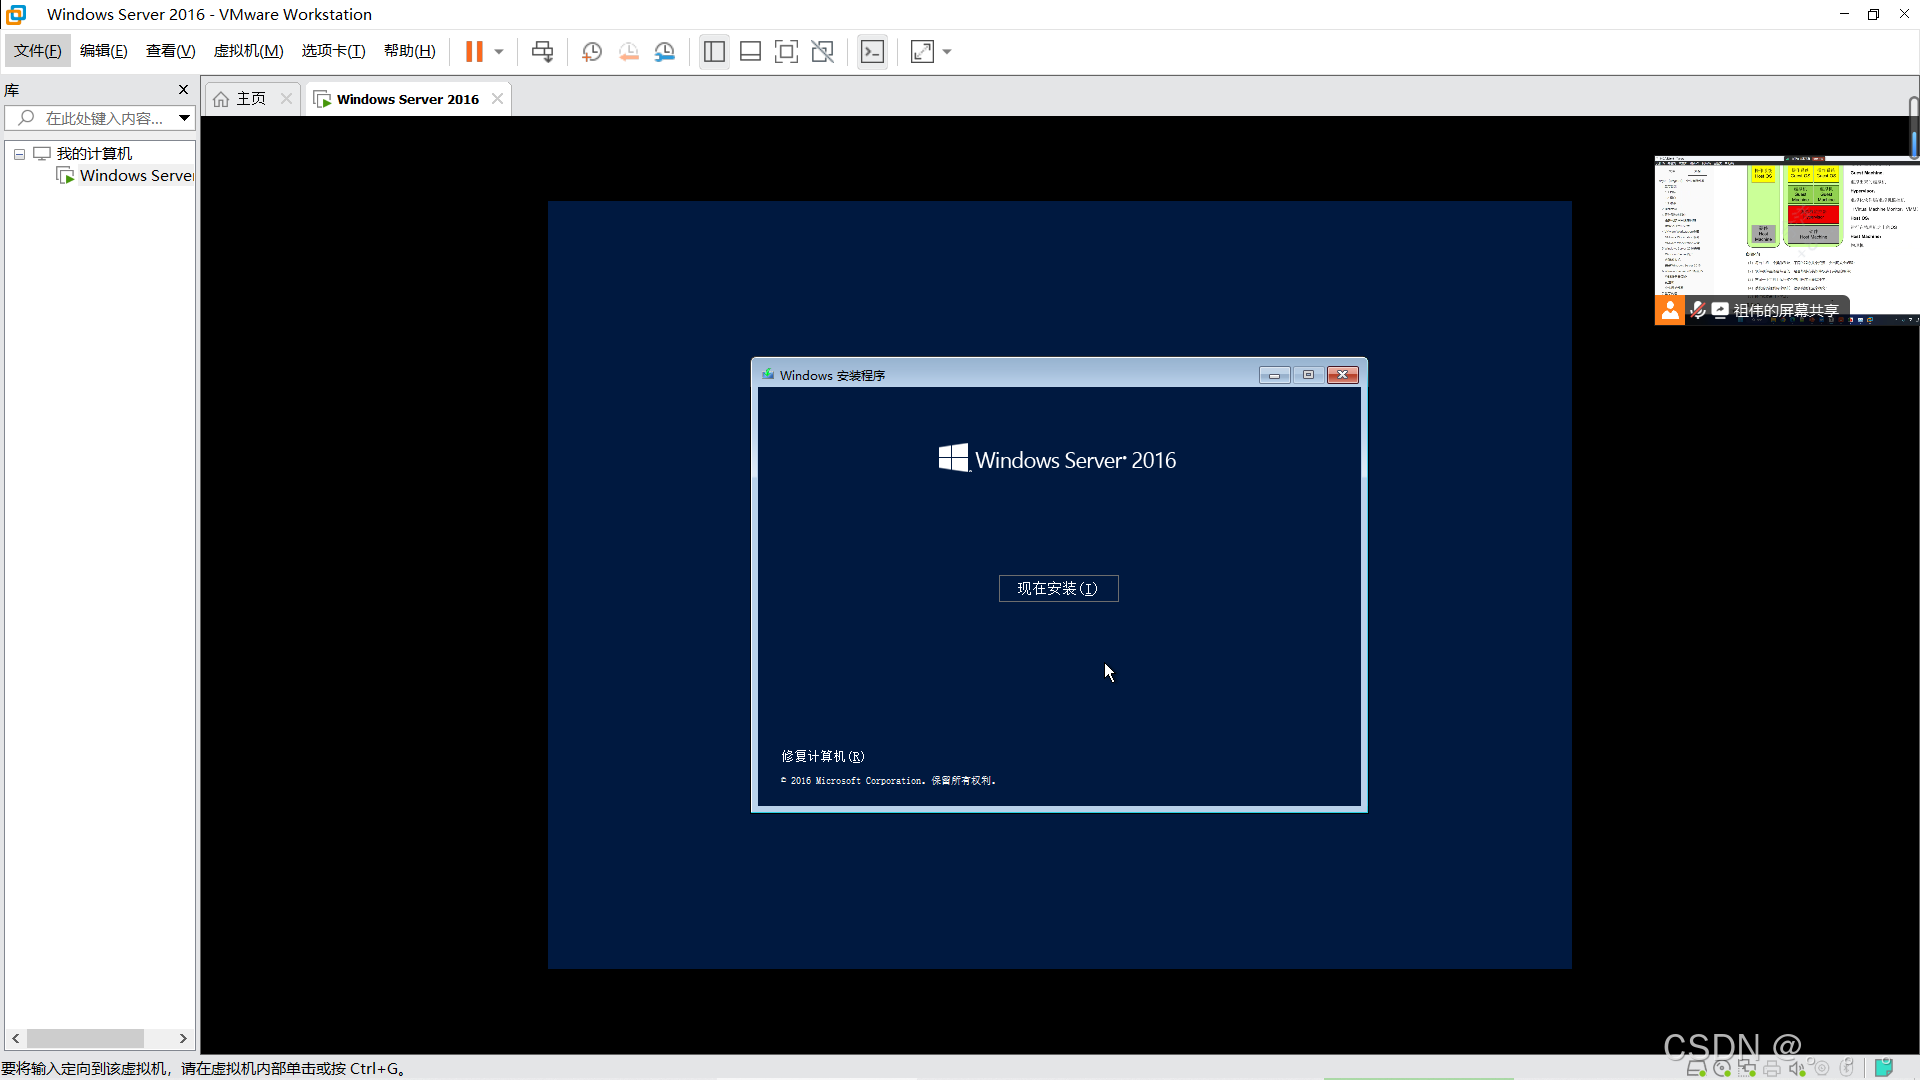Open the 虚拟机(M) menu
Viewport: 1920px width, 1080px height.
(x=248, y=51)
